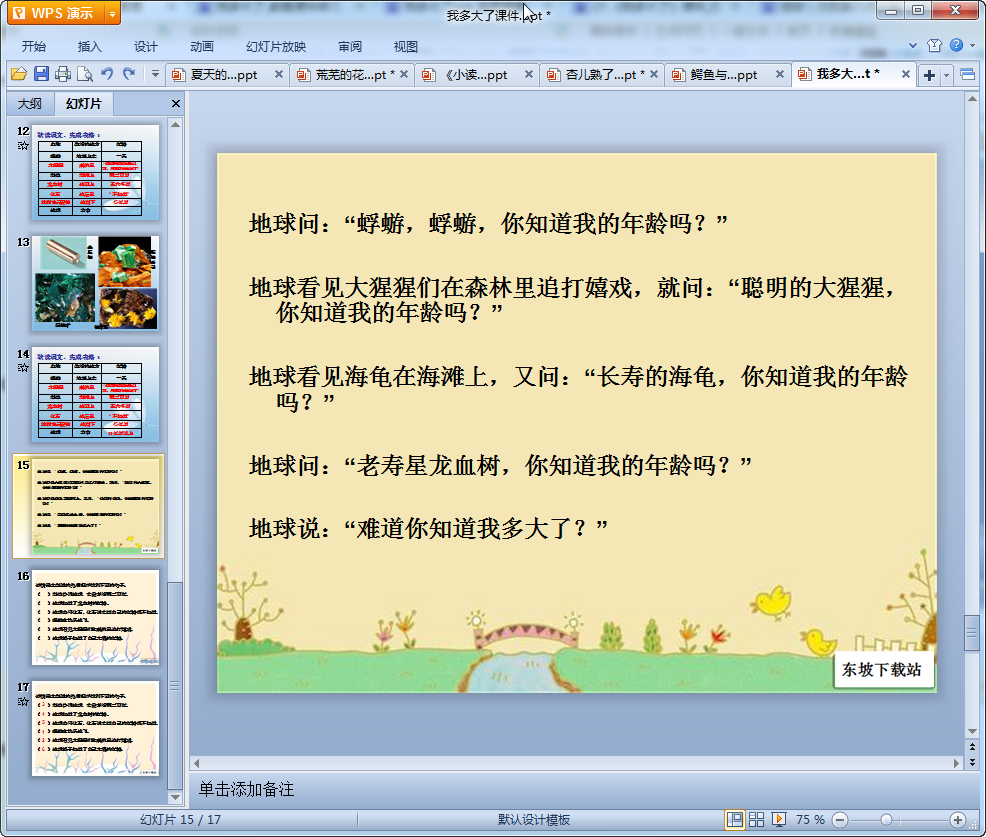The width and height of the screenshot is (986, 837).
Task: Save the presentation with the disk icon
Action: pyautogui.click(x=42, y=74)
